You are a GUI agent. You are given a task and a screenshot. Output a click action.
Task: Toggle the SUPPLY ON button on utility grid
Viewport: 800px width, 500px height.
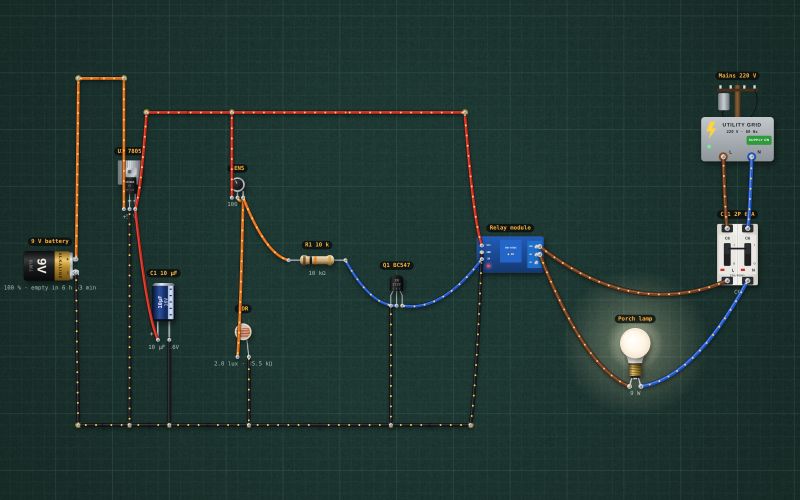(759, 140)
